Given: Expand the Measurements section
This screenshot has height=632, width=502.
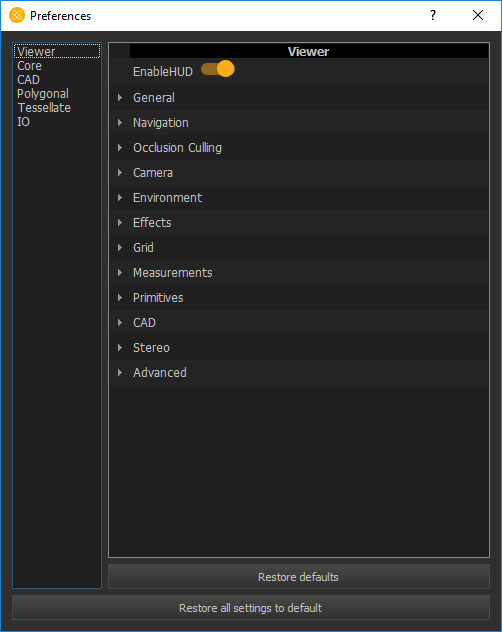Looking at the screenshot, I should (x=120, y=272).
